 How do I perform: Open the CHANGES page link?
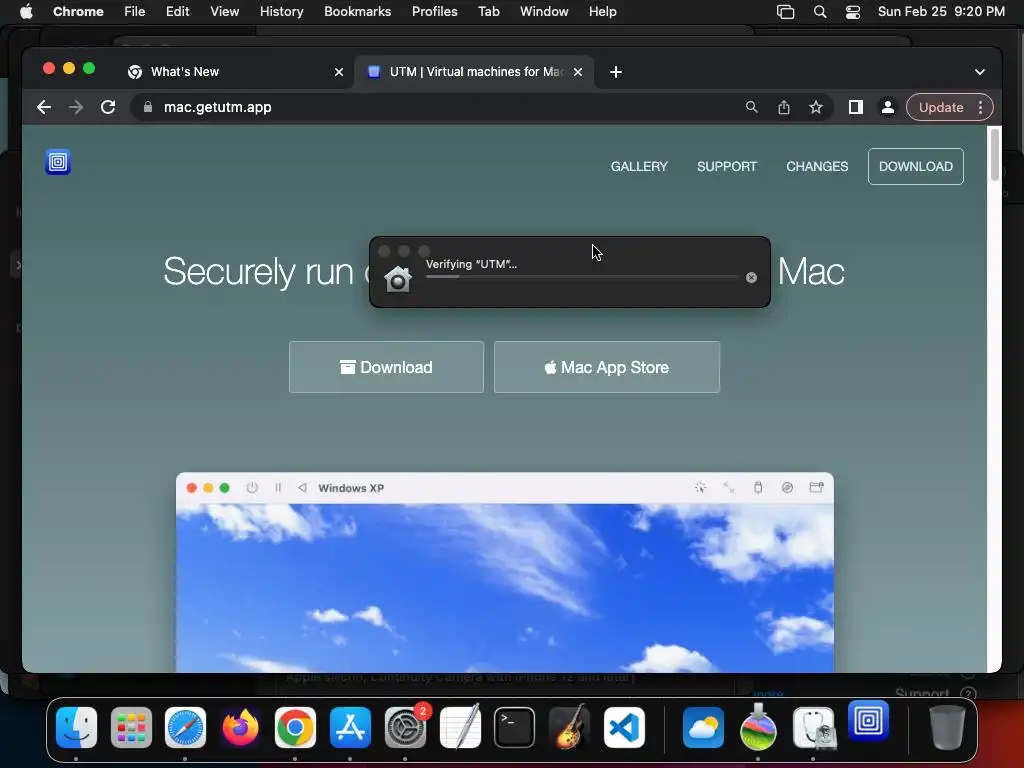pos(817,167)
